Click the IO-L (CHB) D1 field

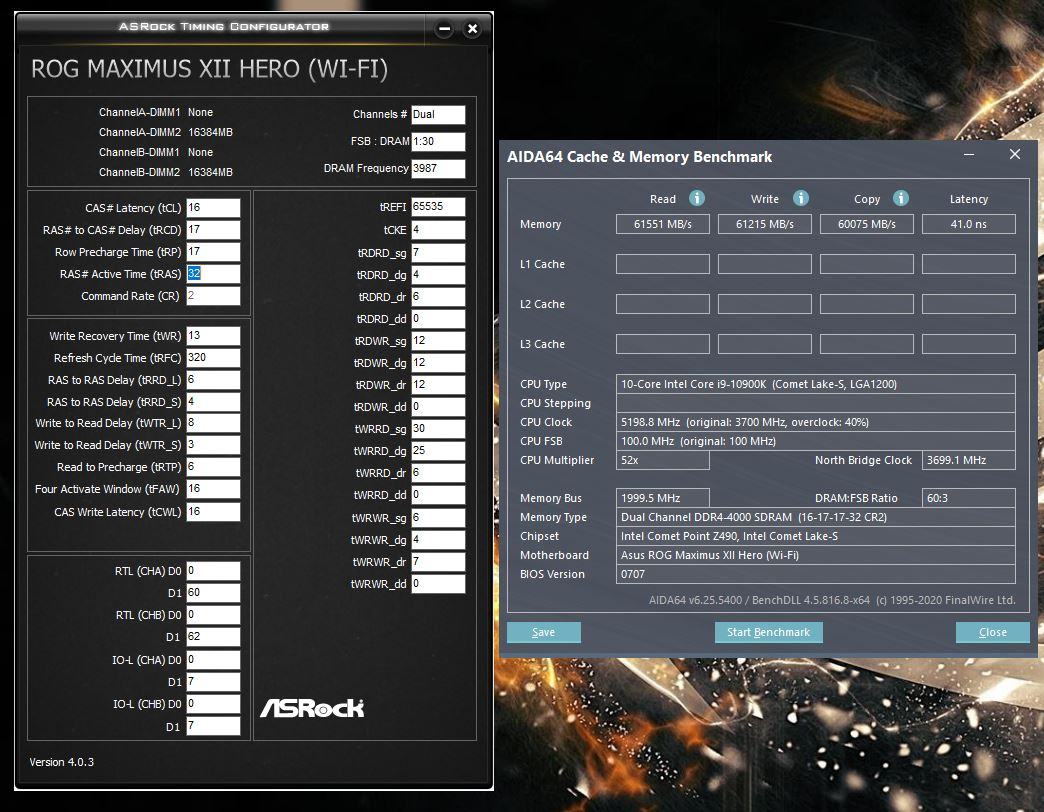point(213,725)
